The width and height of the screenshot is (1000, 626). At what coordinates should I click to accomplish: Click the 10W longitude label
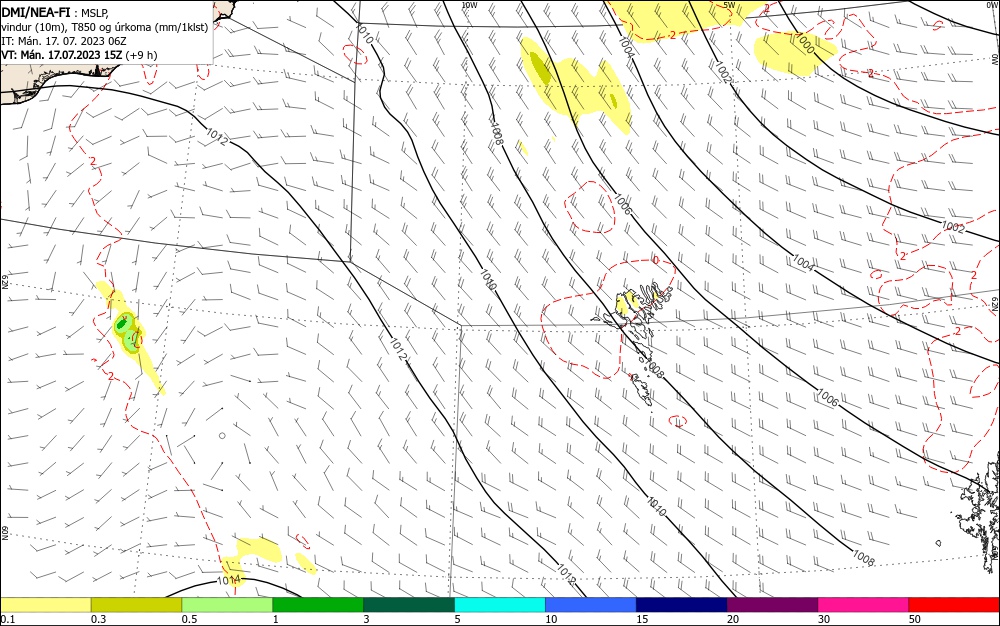(469, 5)
